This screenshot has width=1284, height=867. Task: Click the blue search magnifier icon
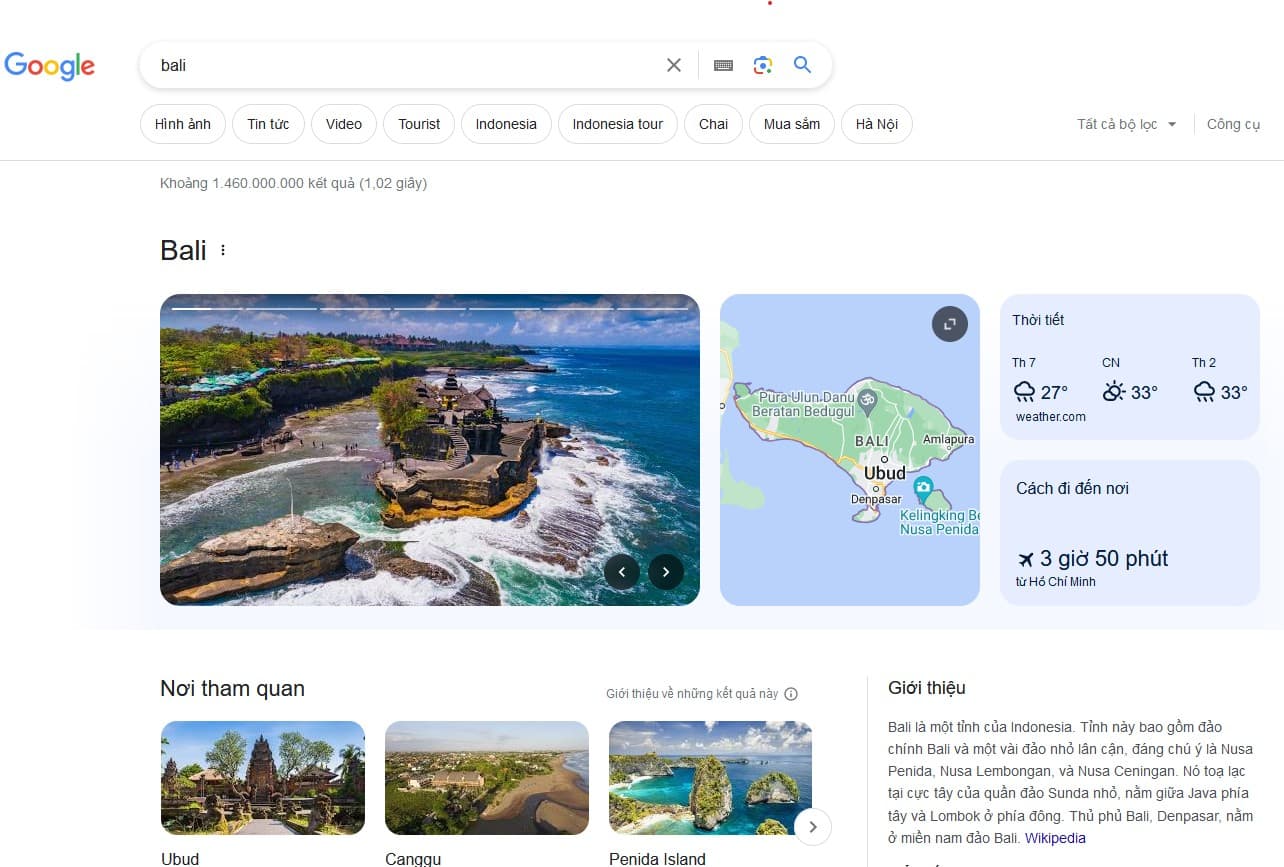[x=802, y=65]
